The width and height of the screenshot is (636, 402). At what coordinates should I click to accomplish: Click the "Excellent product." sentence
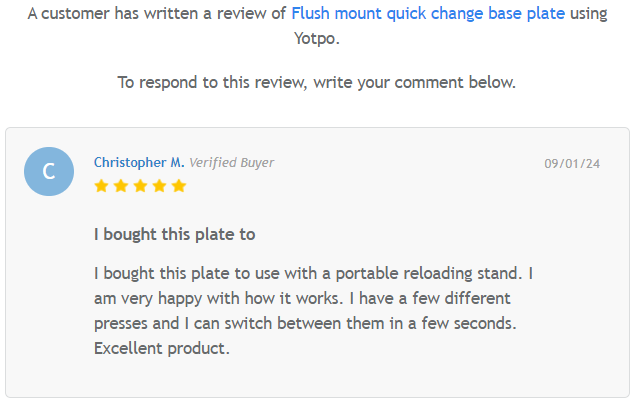tap(162, 349)
